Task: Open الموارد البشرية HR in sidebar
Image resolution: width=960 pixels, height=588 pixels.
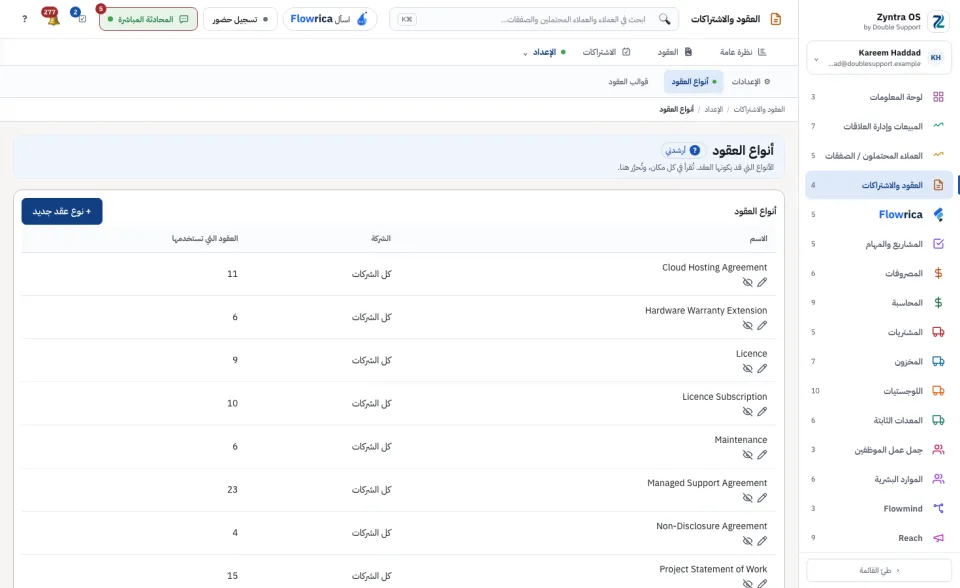Action: (x=879, y=479)
